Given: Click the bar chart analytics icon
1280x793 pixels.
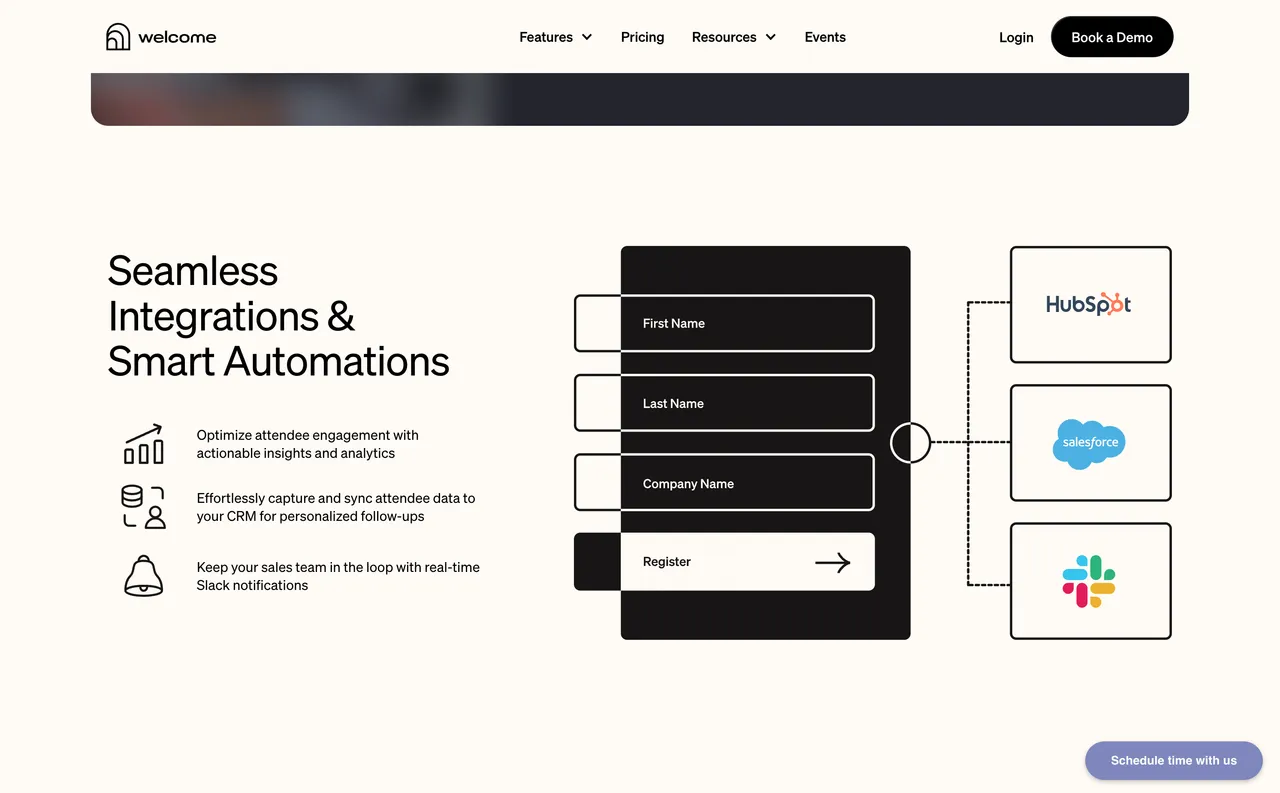Looking at the screenshot, I should tap(143, 443).
